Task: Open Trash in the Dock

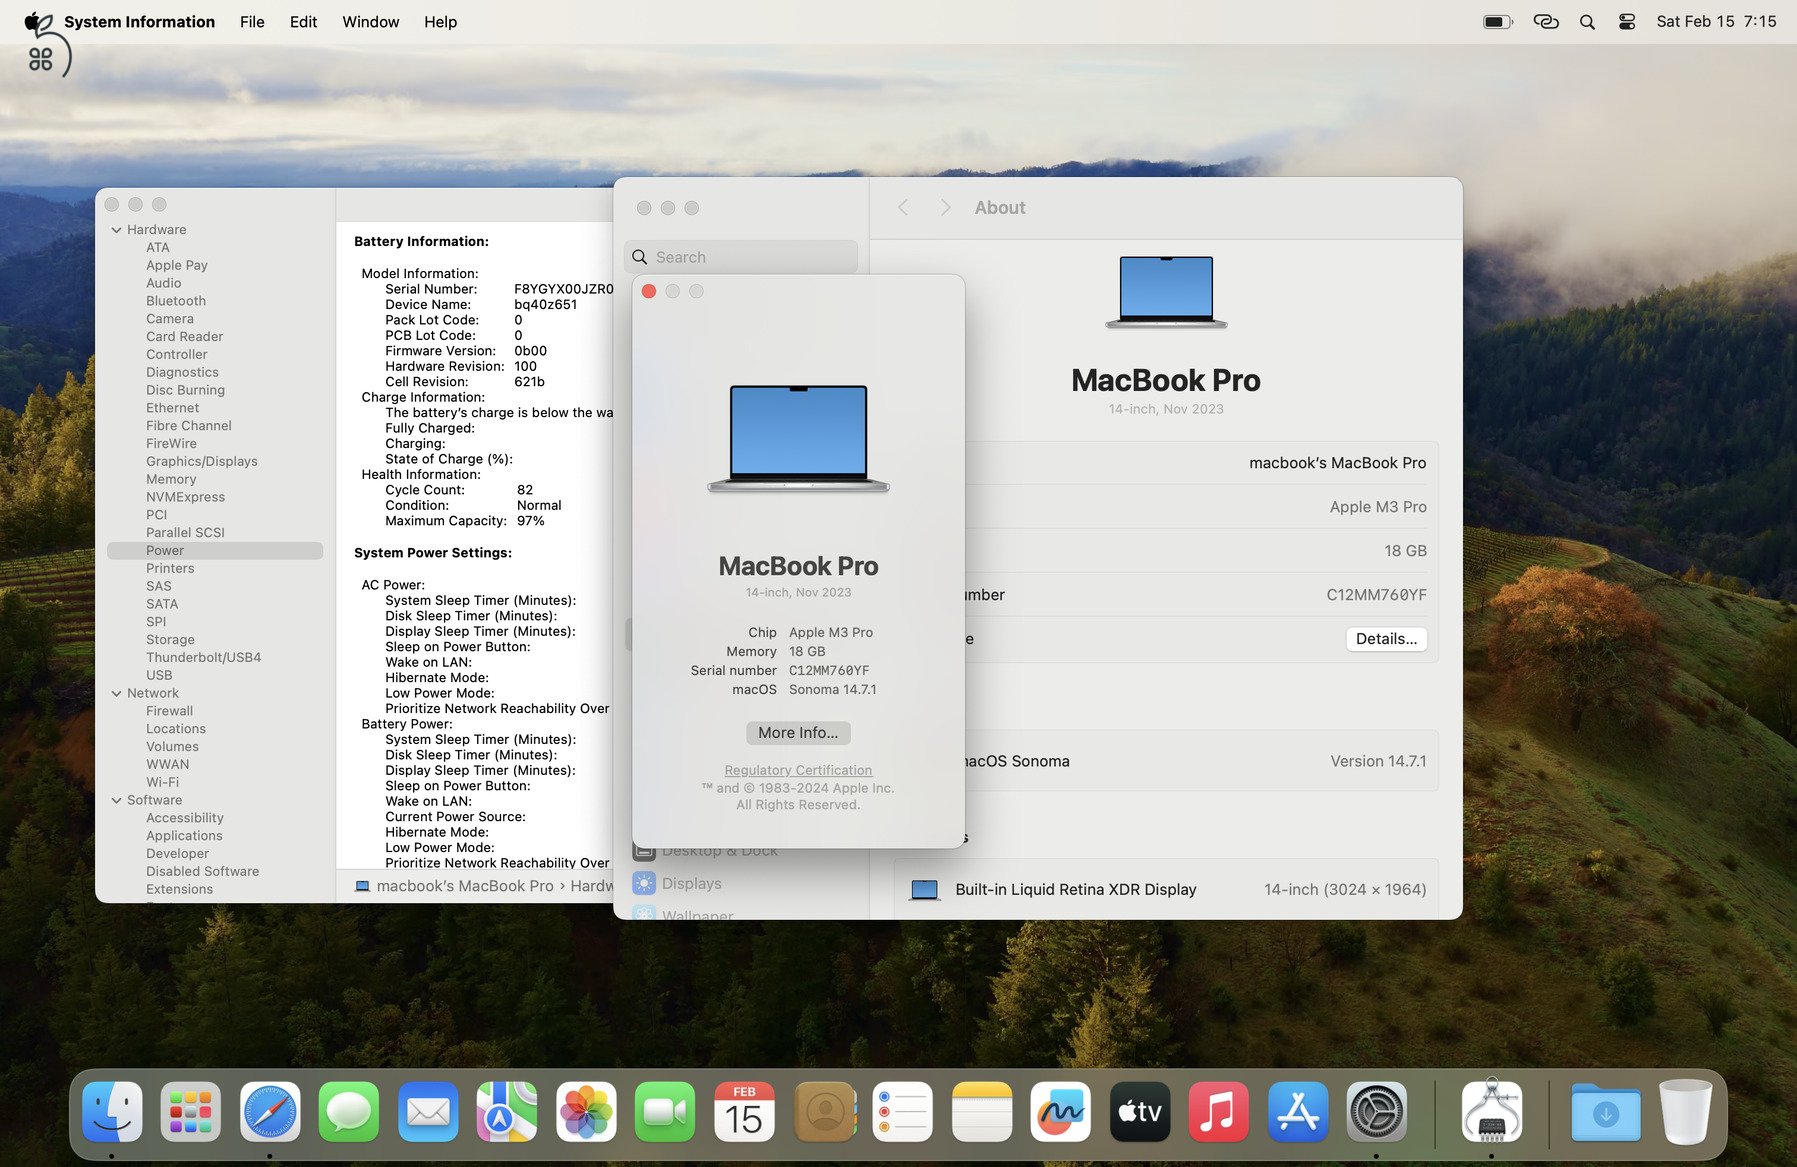Action: coord(1685,1112)
